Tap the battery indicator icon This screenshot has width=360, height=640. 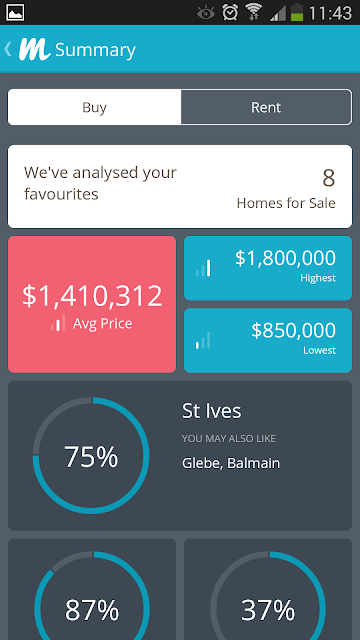(x=297, y=12)
